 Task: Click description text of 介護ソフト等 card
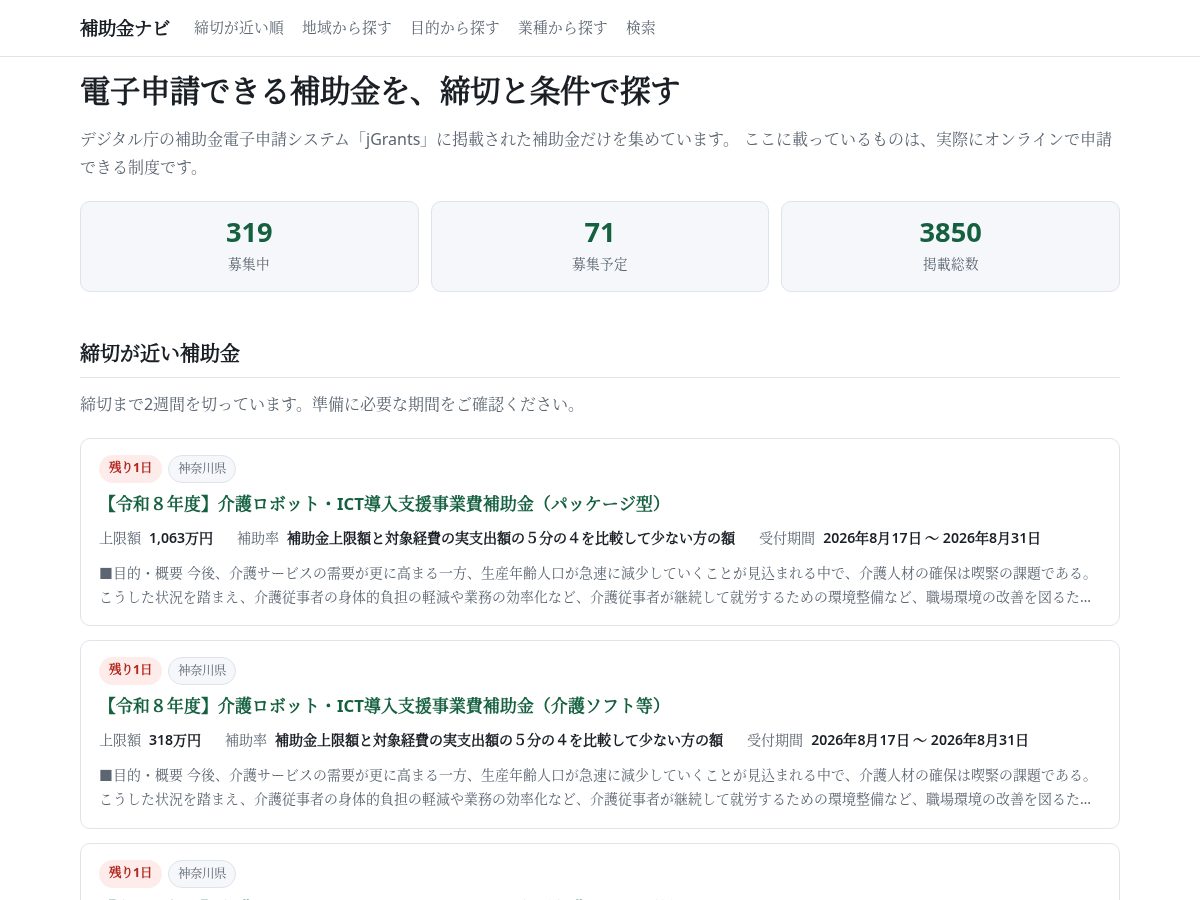[x=598, y=787]
